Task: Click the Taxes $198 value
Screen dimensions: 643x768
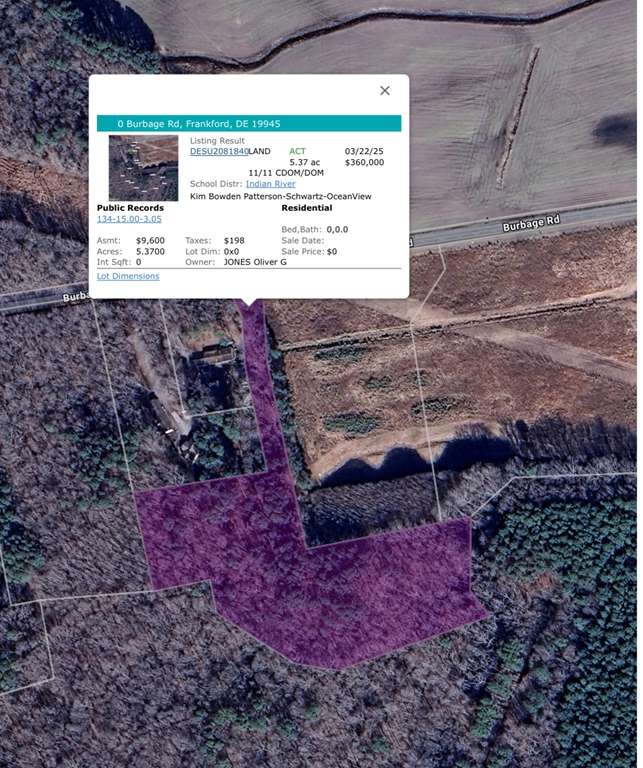Action: tap(234, 241)
